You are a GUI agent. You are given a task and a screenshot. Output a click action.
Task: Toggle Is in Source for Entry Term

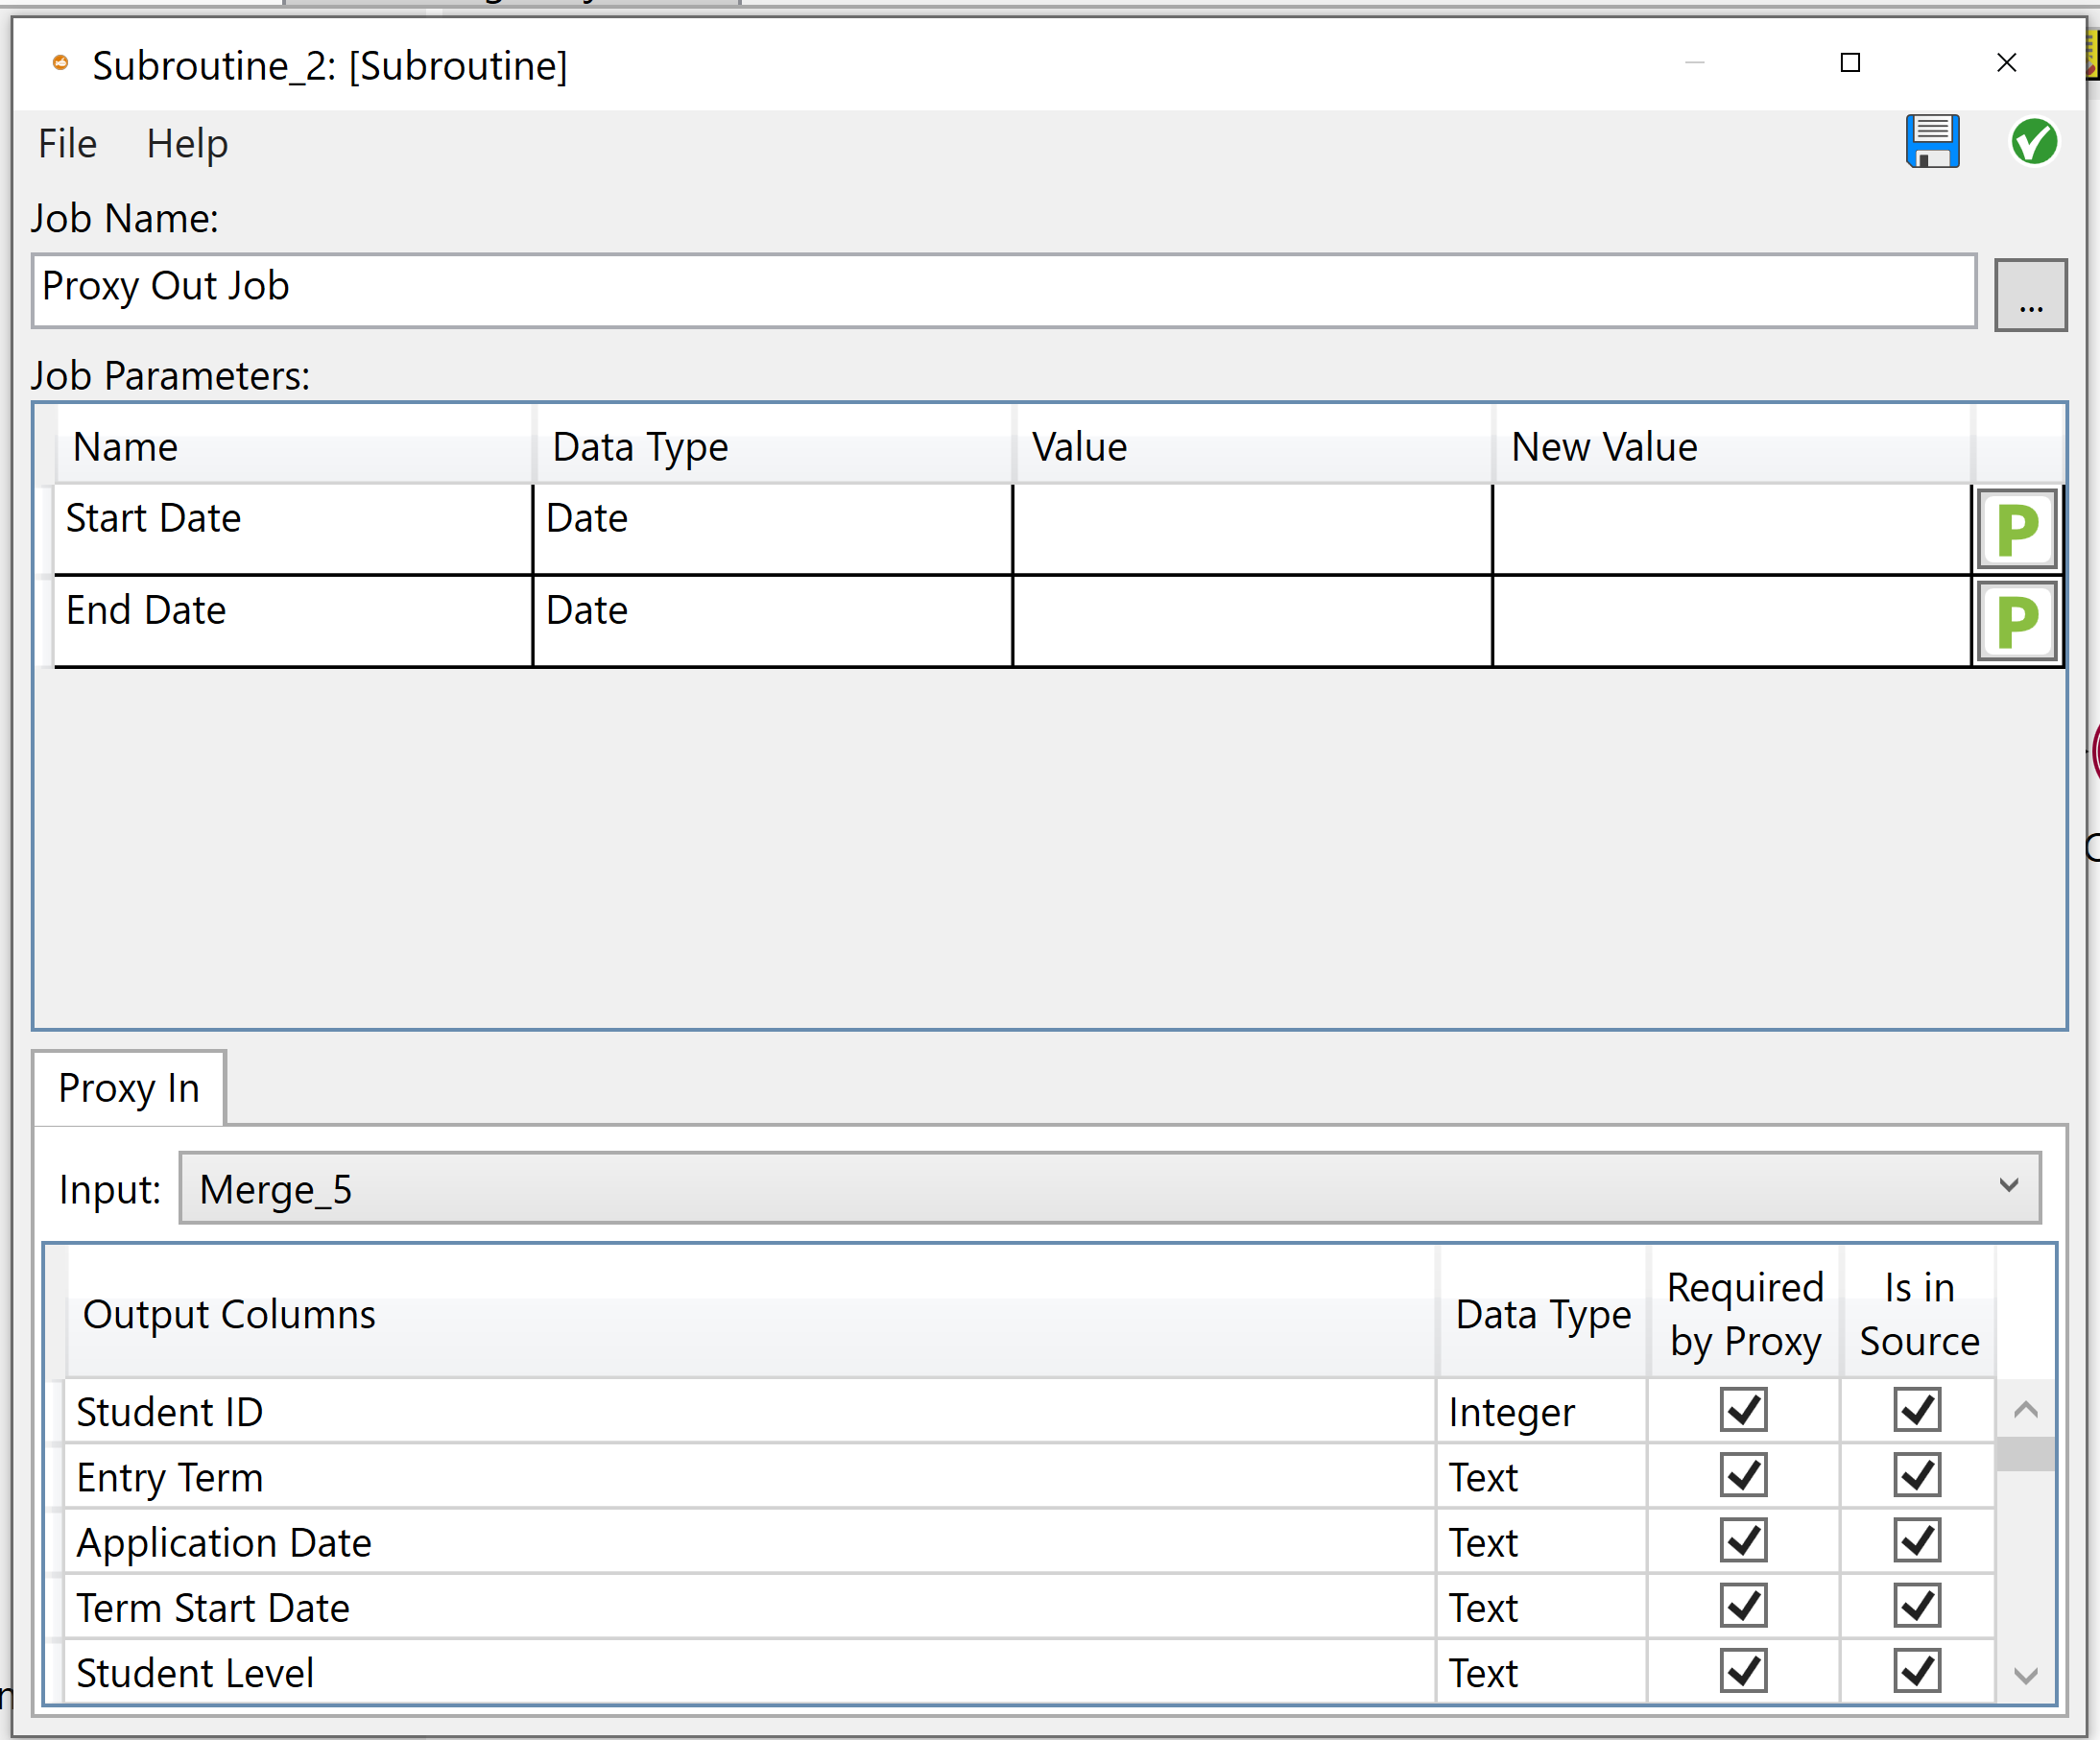coord(1916,1475)
